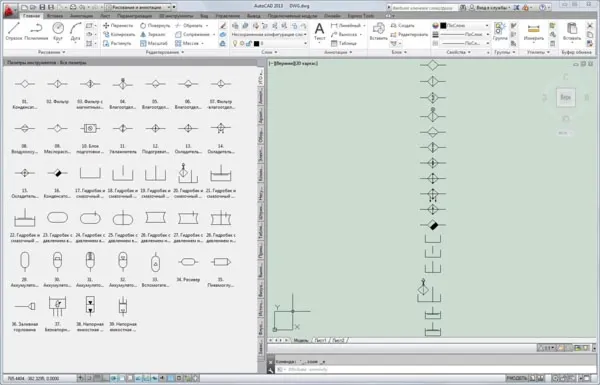Select the Отрезок line tool
Screen dimensions: 600x385
[x=14, y=31]
